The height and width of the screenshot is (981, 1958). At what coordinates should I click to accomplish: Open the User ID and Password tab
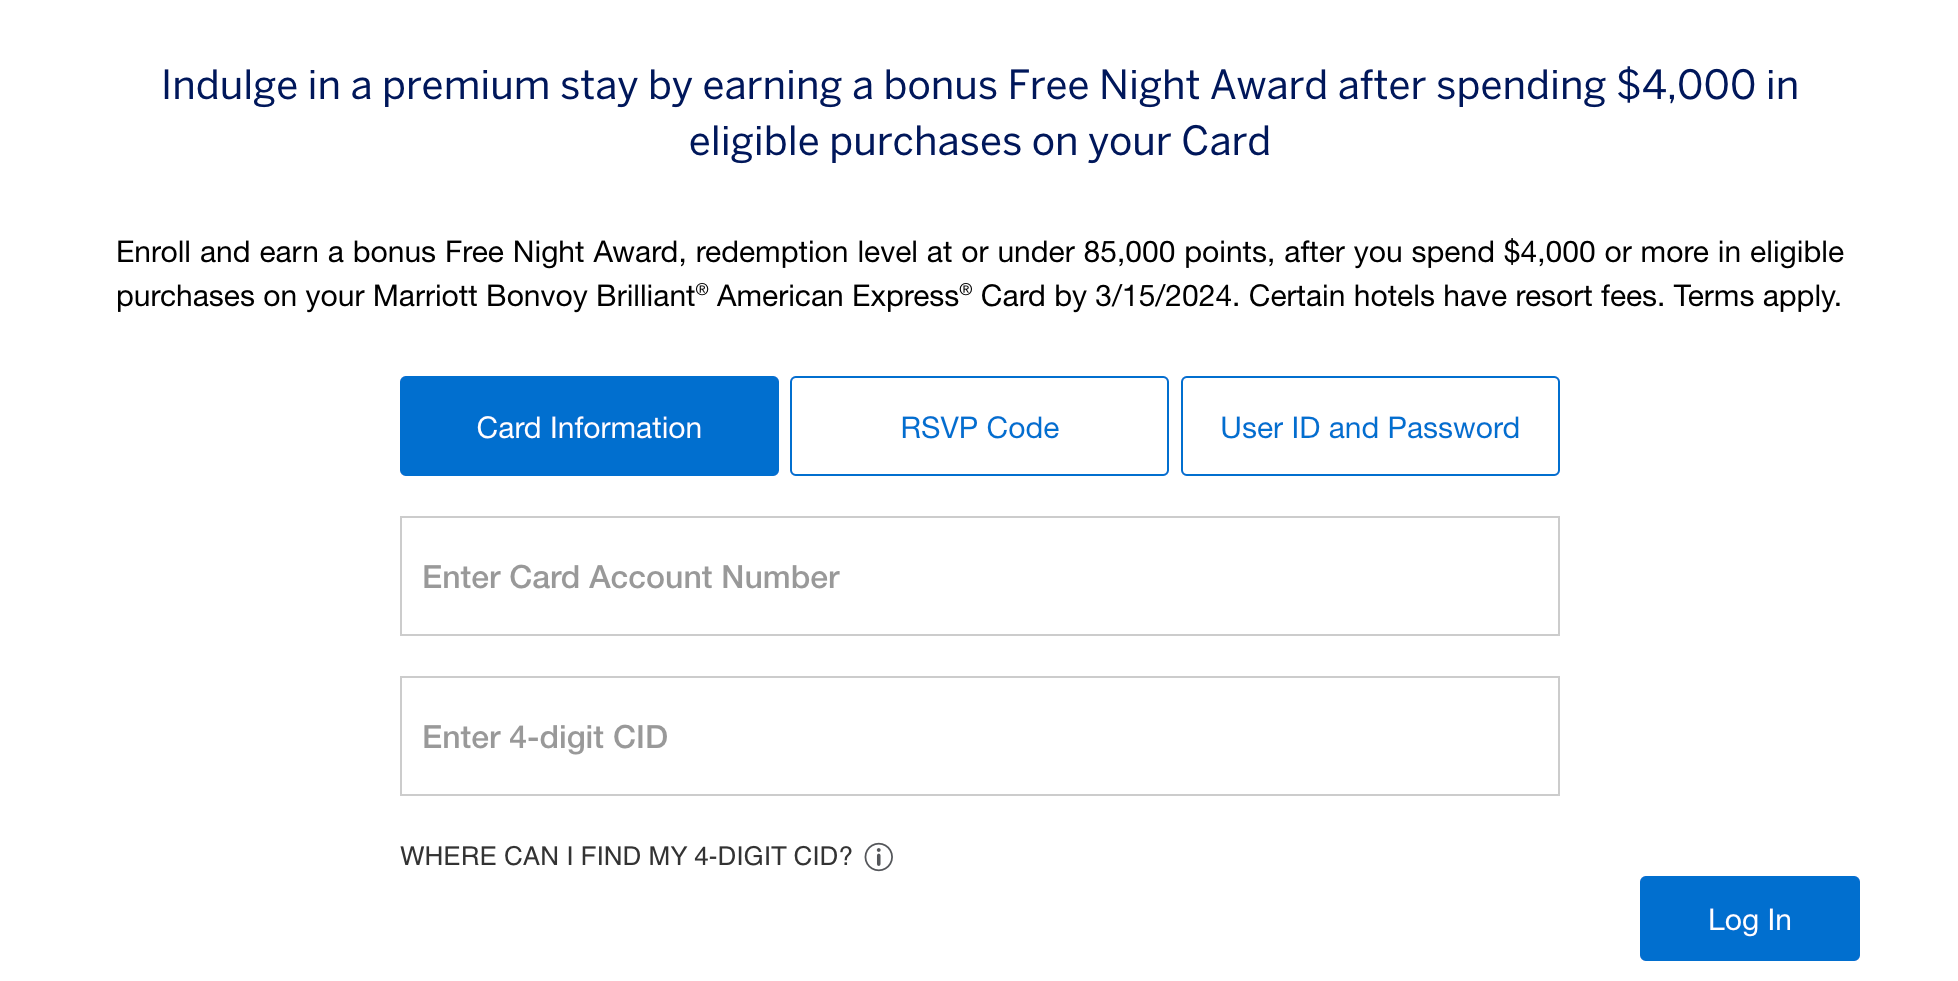[x=1369, y=427]
